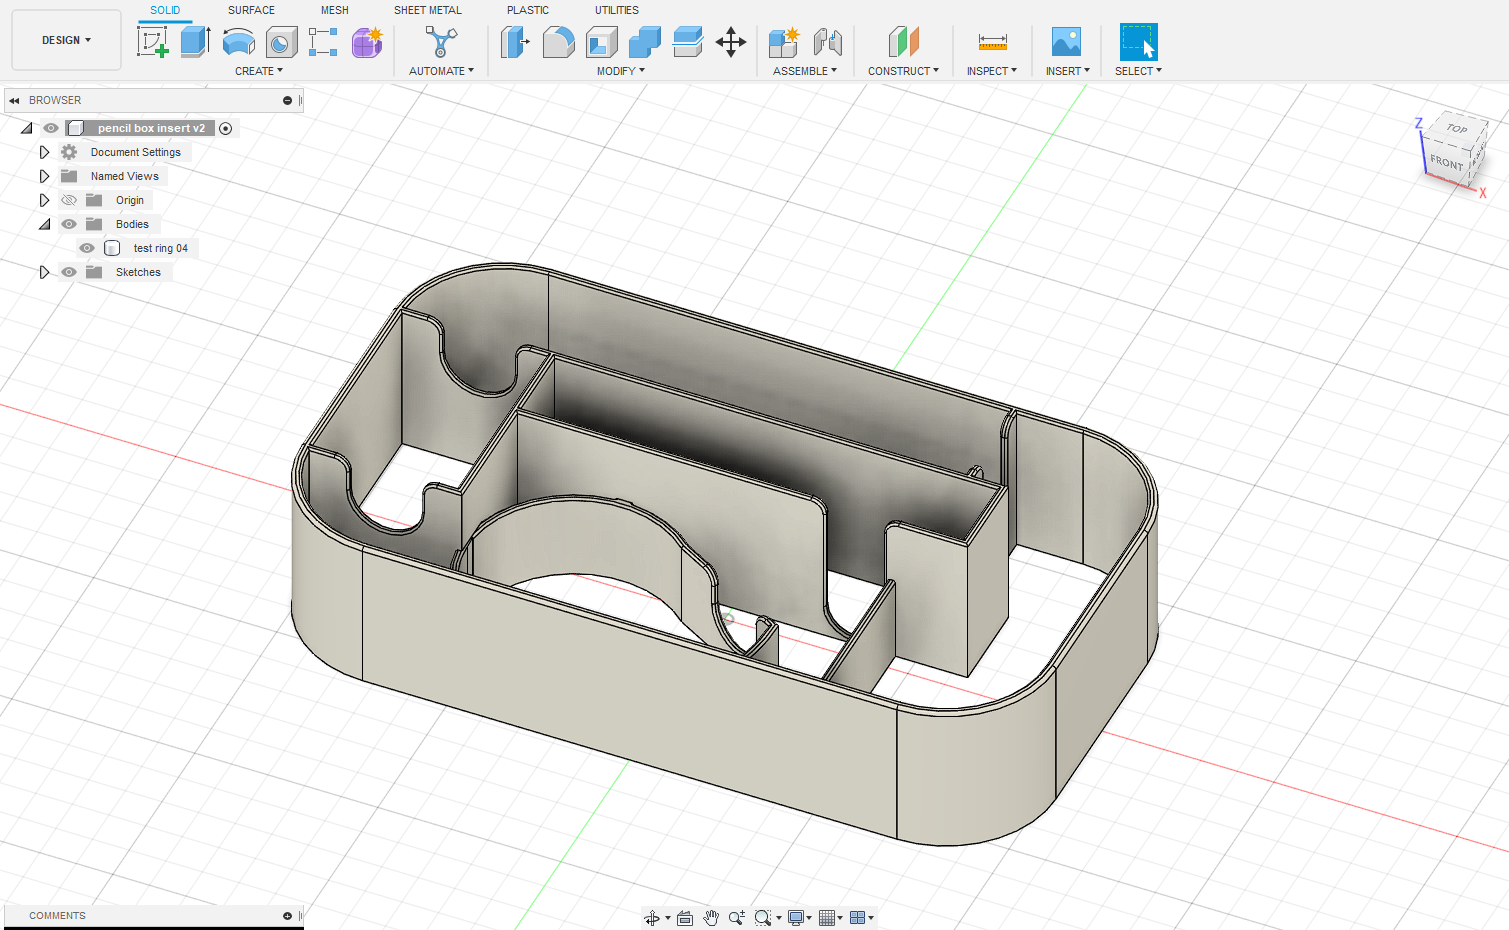Launch the Create Form tool
This screenshot has height=930, width=1509.
(x=367, y=42)
